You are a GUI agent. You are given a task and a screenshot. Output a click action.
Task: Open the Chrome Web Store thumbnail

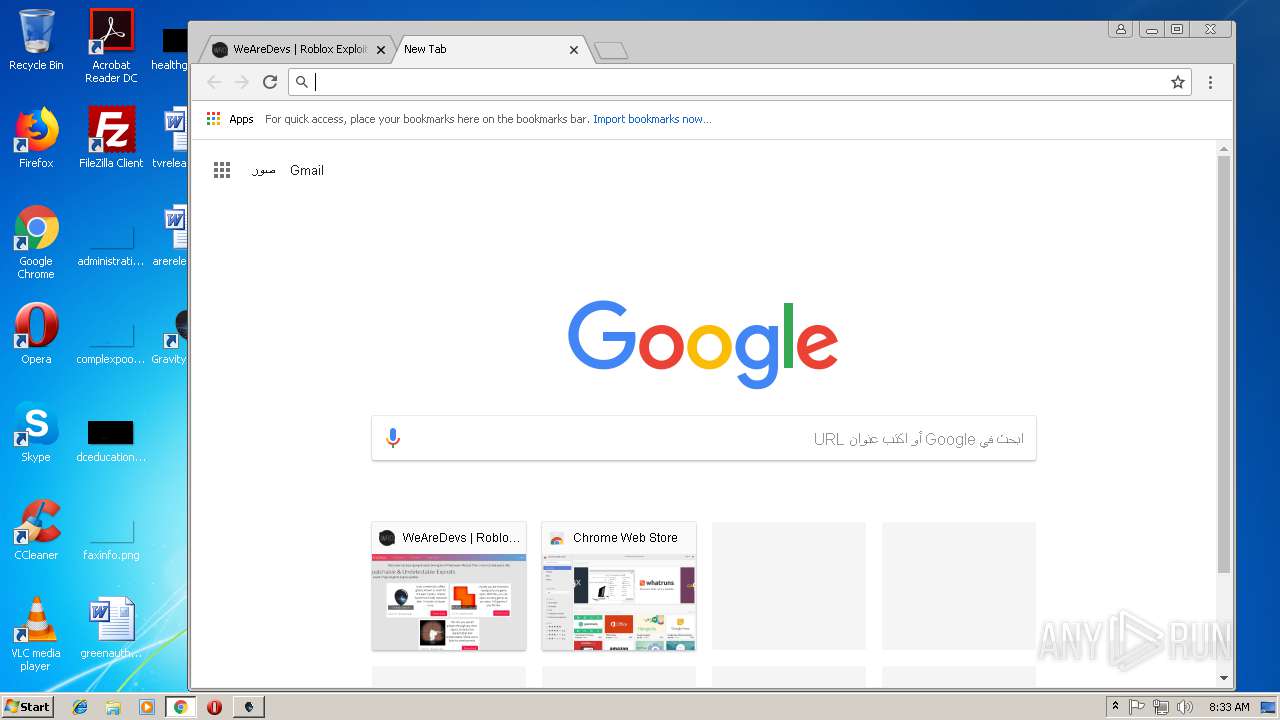pyautogui.click(x=619, y=587)
